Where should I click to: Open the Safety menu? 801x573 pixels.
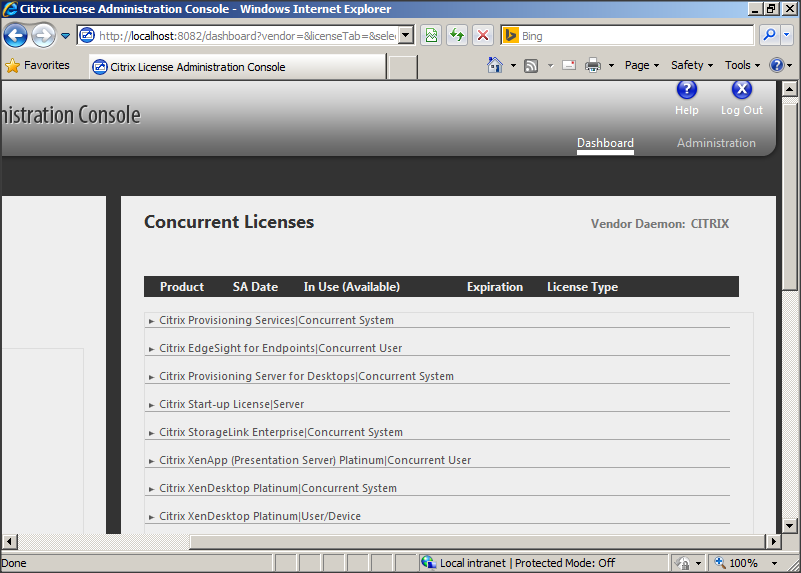[x=691, y=65]
